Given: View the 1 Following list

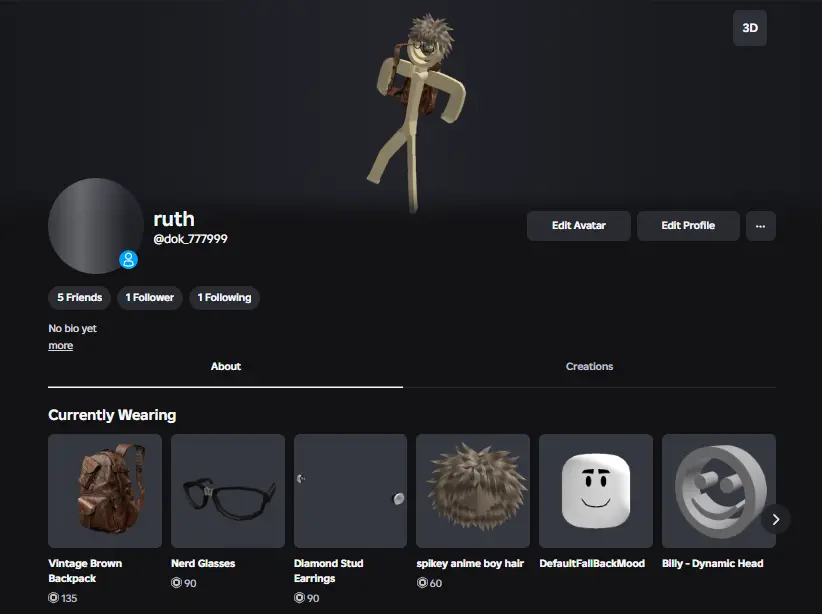Looking at the screenshot, I should (224, 298).
